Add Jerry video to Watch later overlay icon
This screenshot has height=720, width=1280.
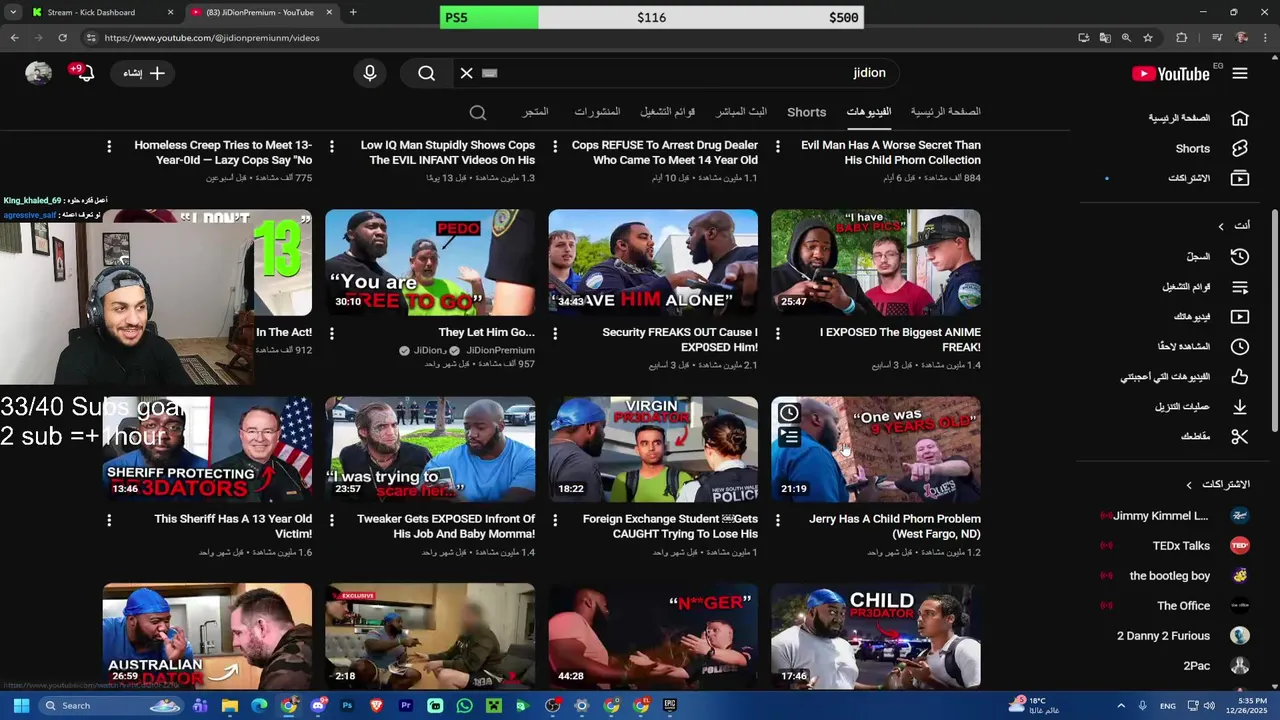[x=789, y=413]
